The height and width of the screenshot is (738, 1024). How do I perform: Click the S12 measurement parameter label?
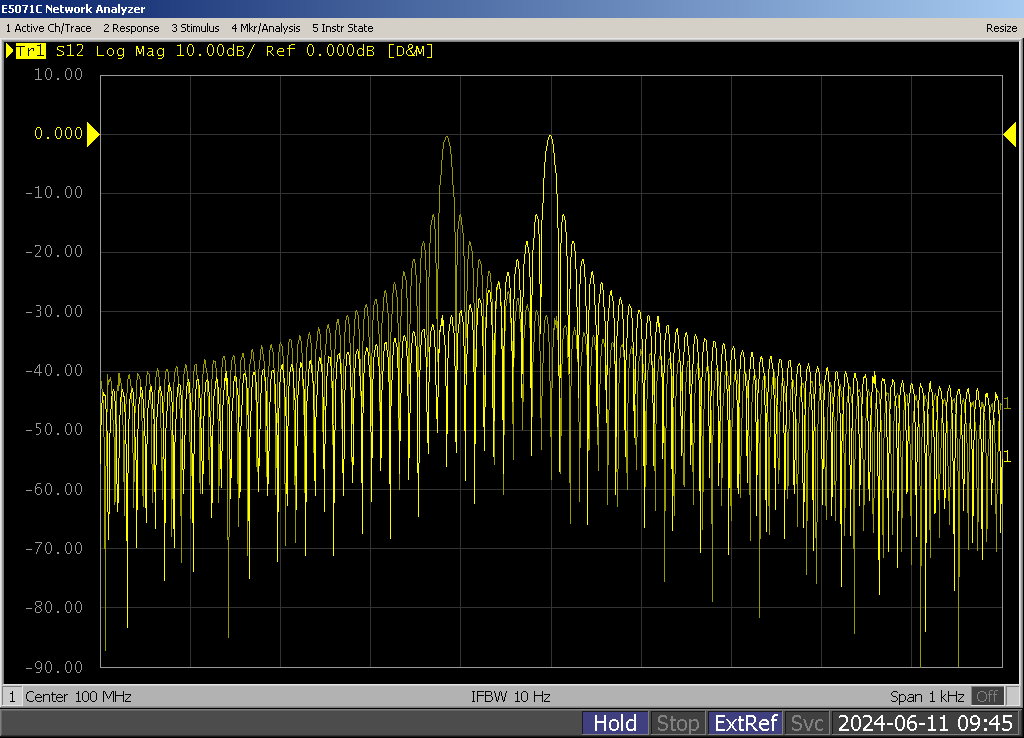pyautogui.click(x=70, y=51)
